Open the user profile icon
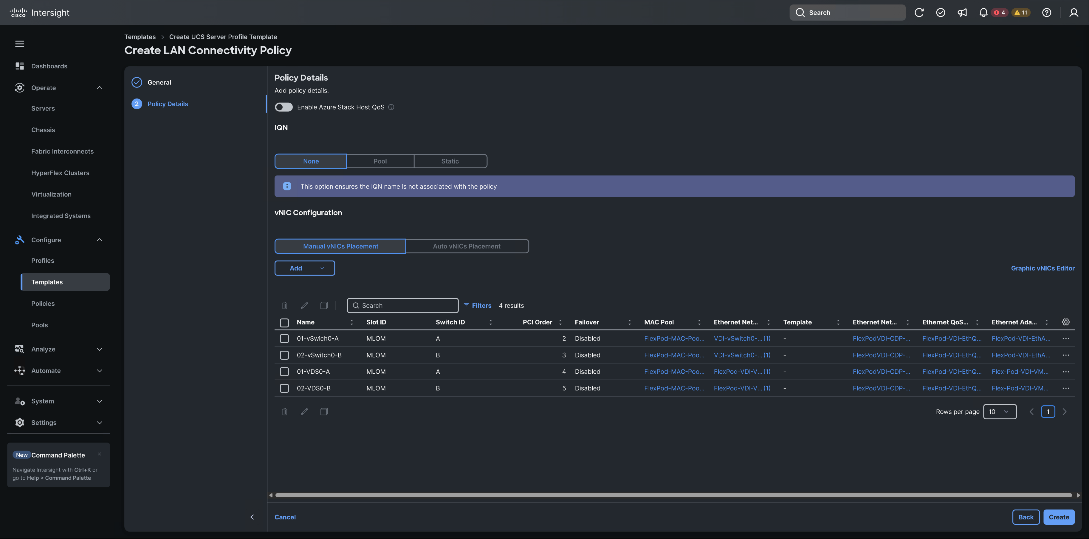 pos(1074,13)
